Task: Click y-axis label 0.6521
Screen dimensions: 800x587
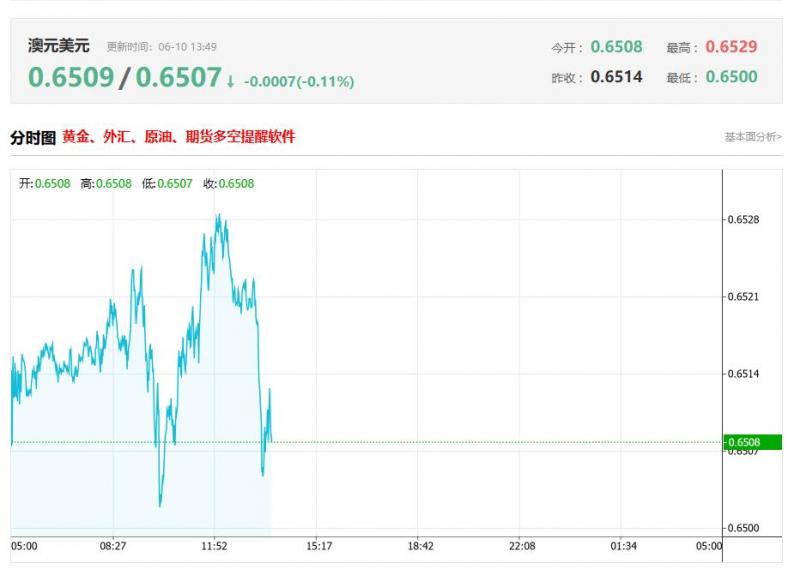Action: pyautogui.click(x=743, y=297)
